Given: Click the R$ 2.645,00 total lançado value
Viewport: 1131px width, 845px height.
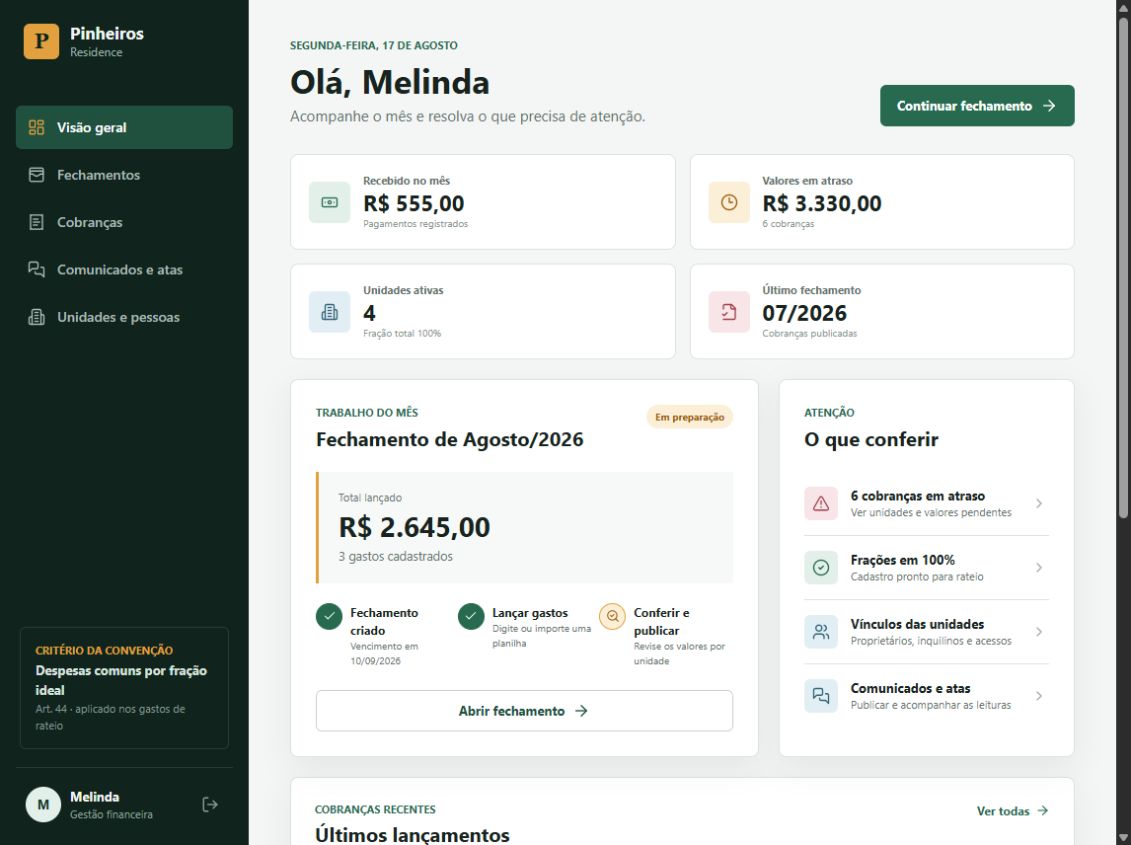Looking at the screenshot, I should tap(415, 527).
